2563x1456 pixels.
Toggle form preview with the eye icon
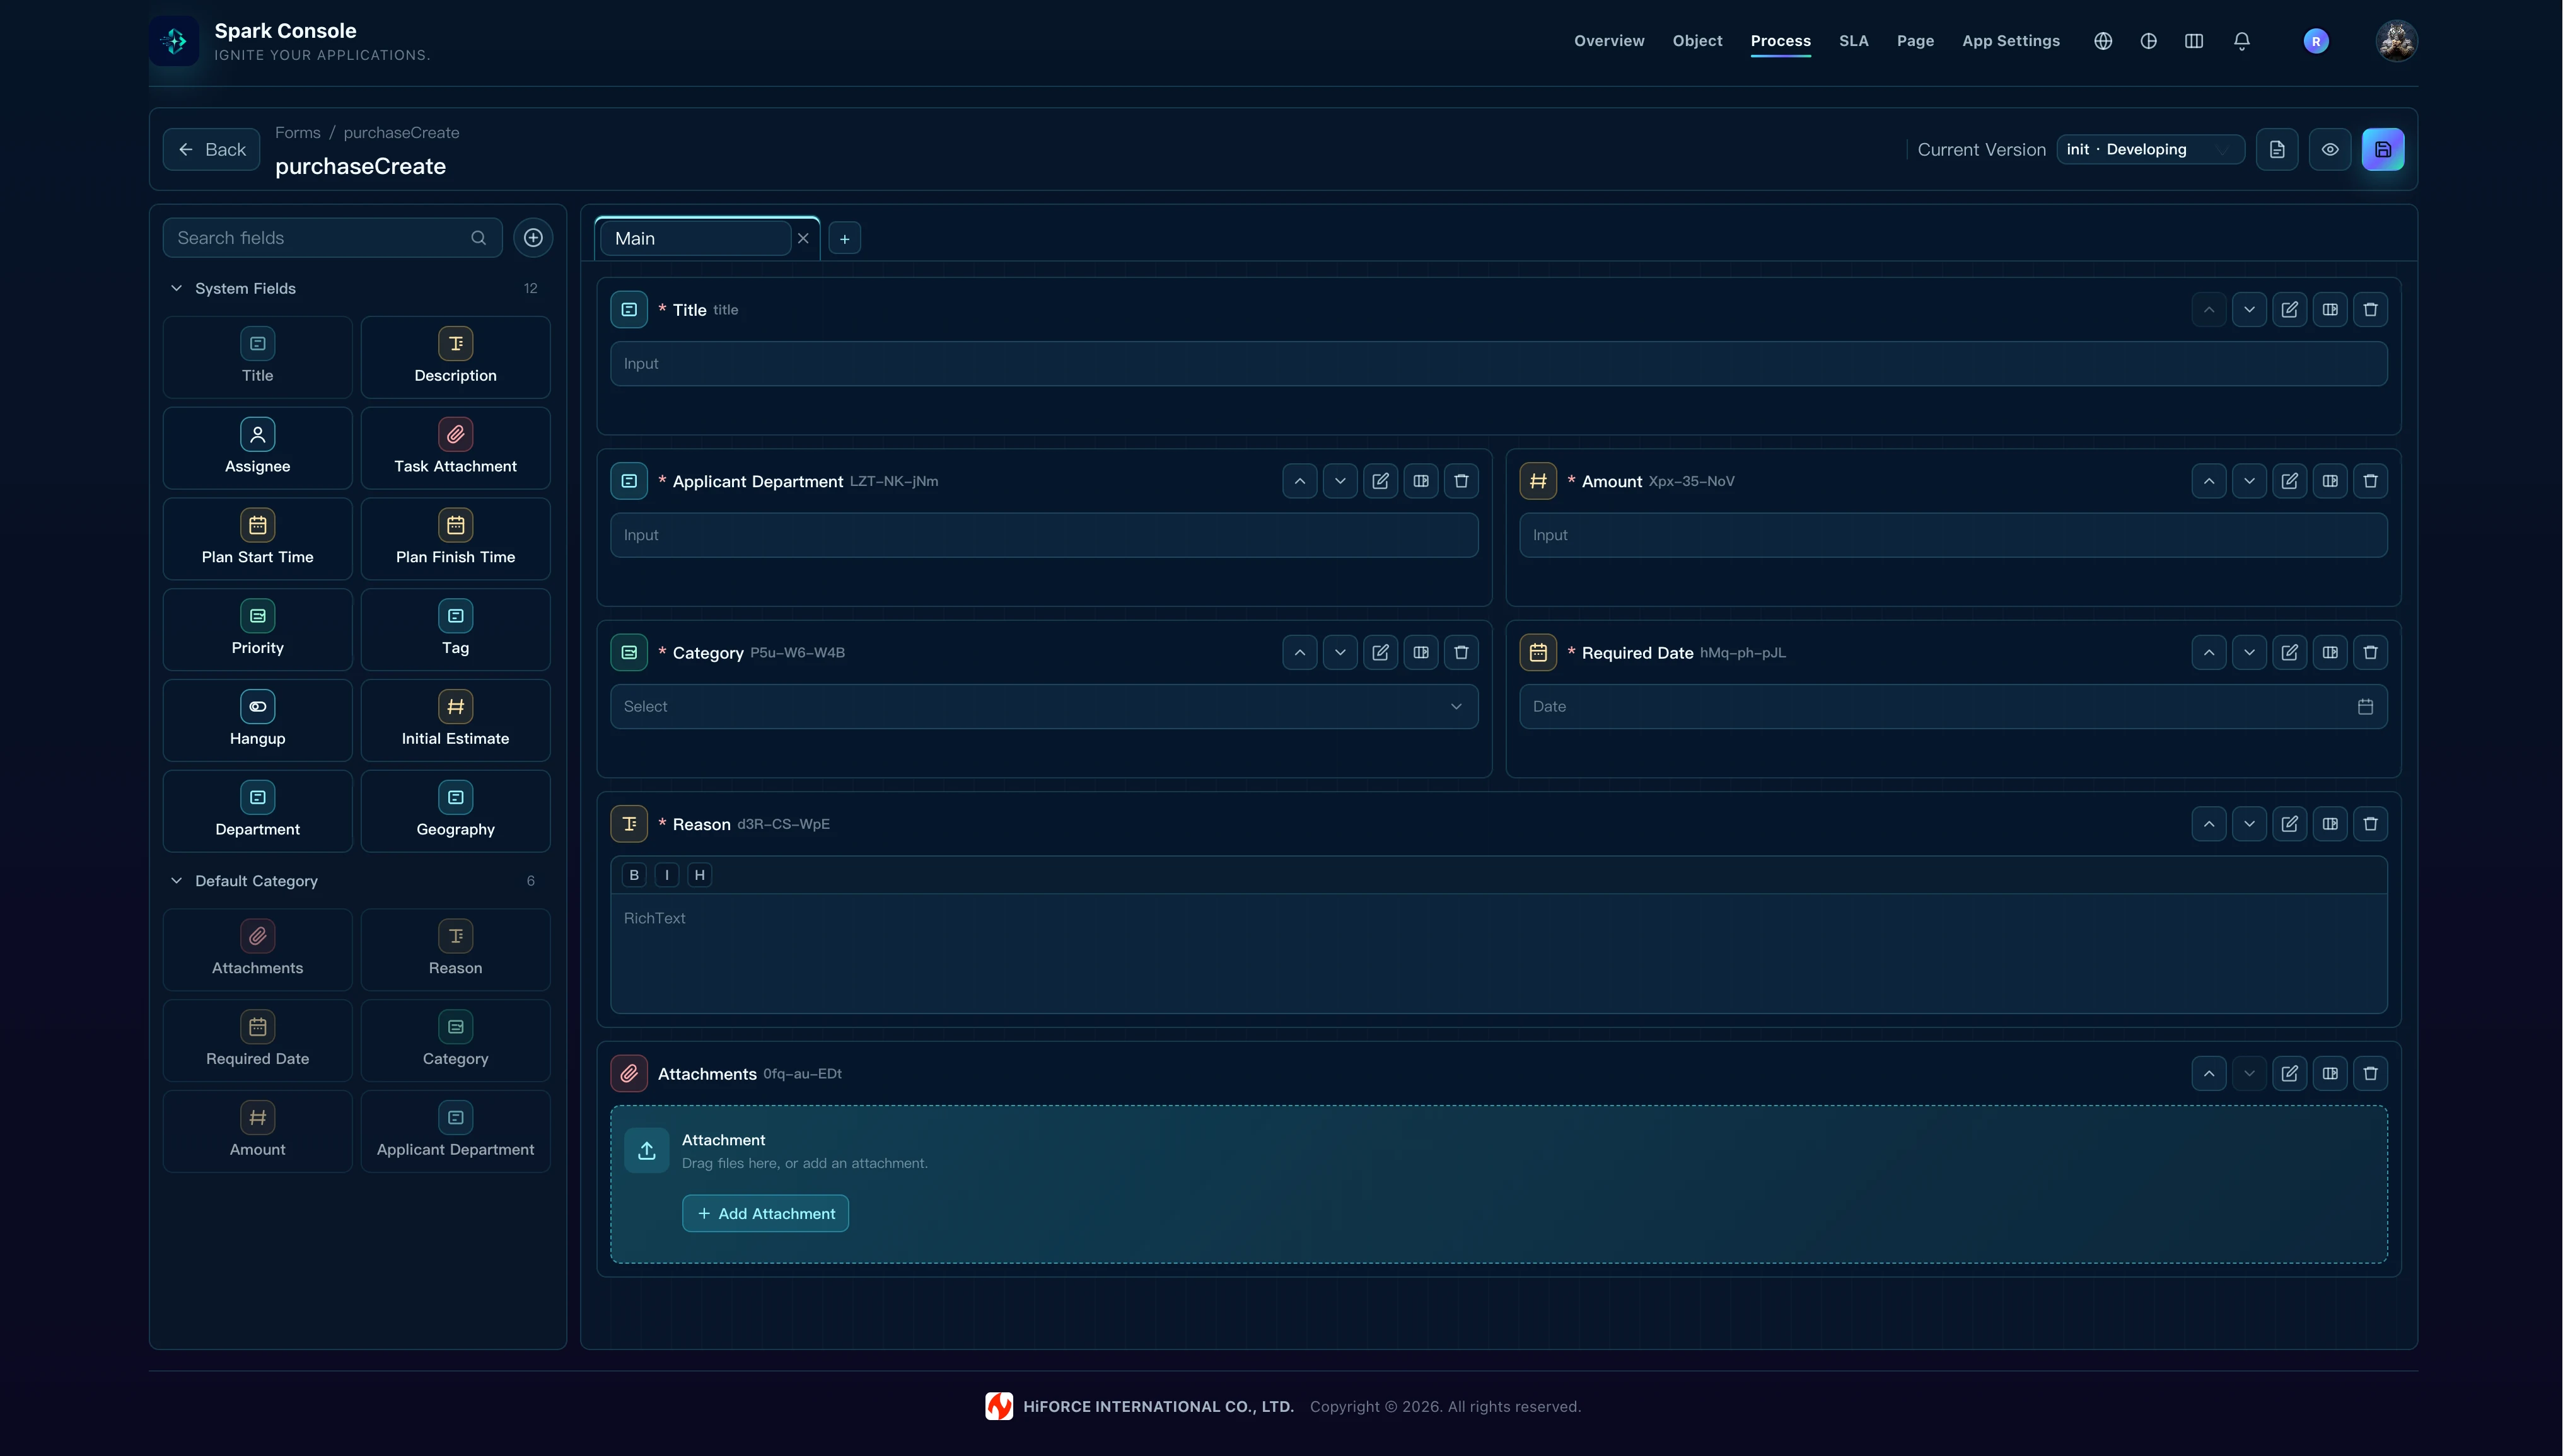pos(2329,150)
